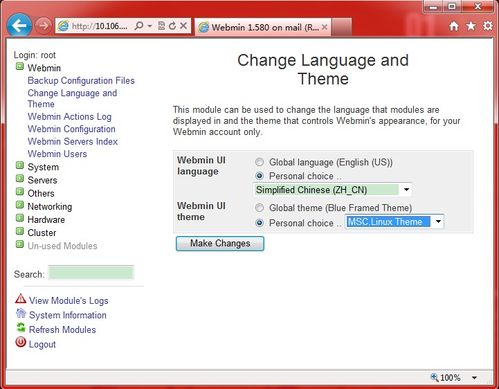Click the house icon for System Information
This screenshot has width=499, height=389.
pos(21,313)
